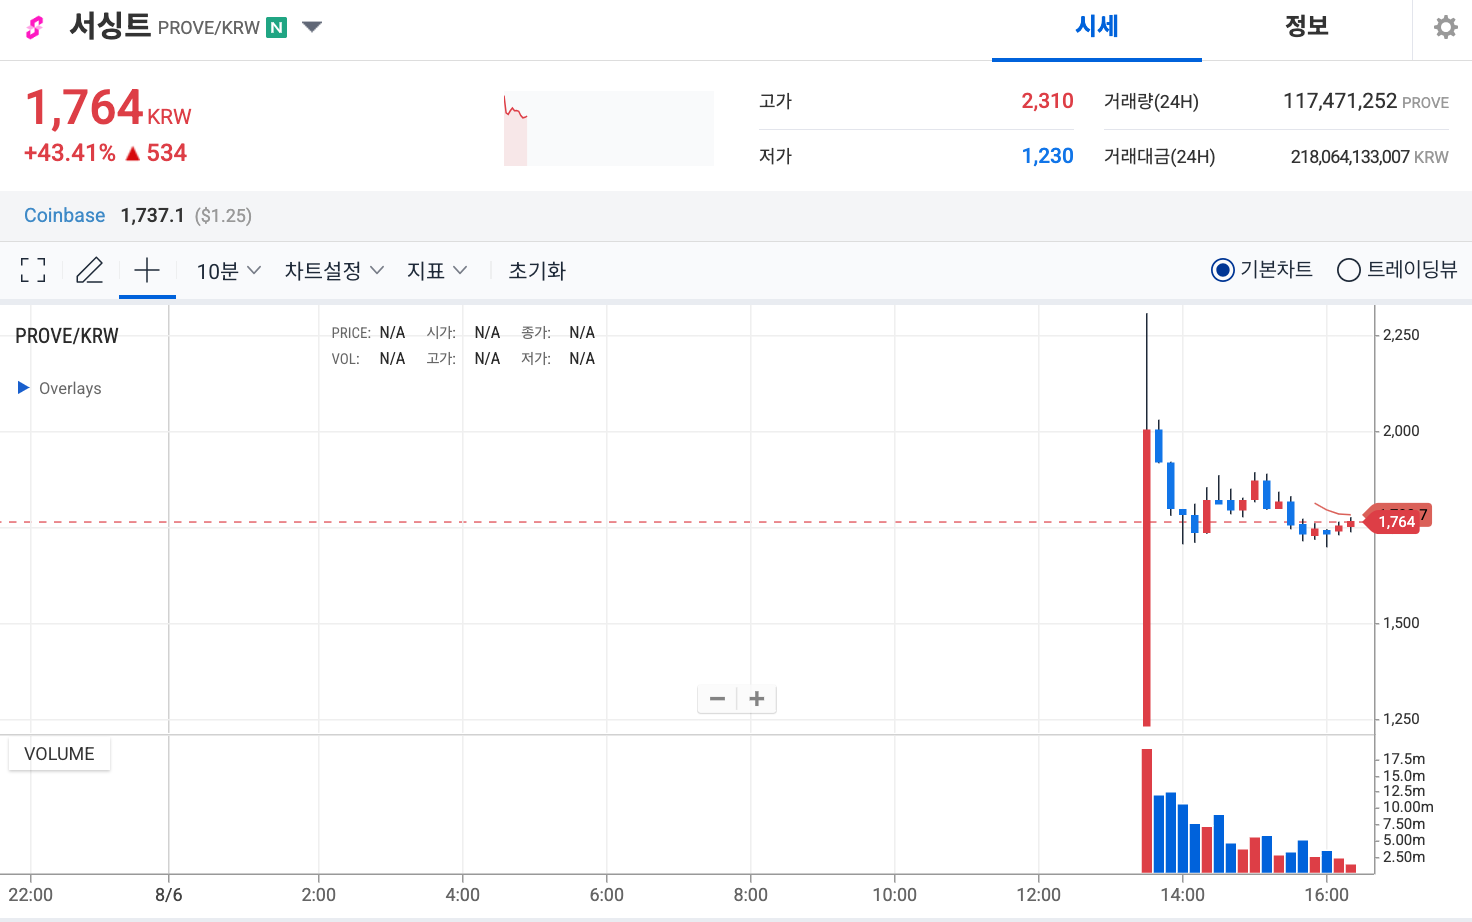Screen dimensions: 1472x922
Task: Open the settings gear menu
Action: [x=1445, y=27]
